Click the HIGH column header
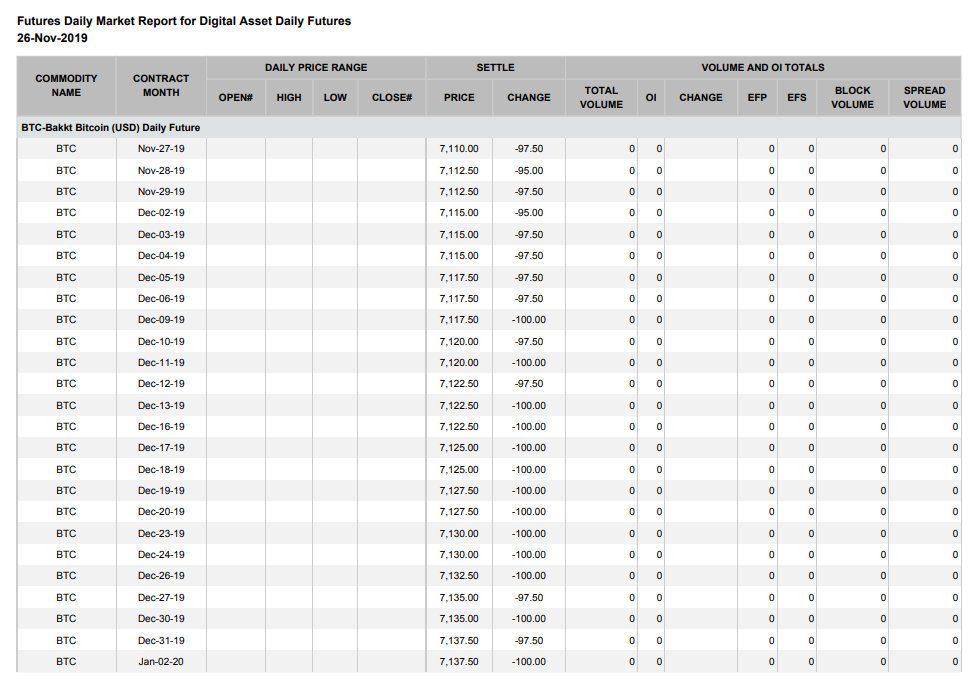 pyautogui.click(x=289, y=97)
